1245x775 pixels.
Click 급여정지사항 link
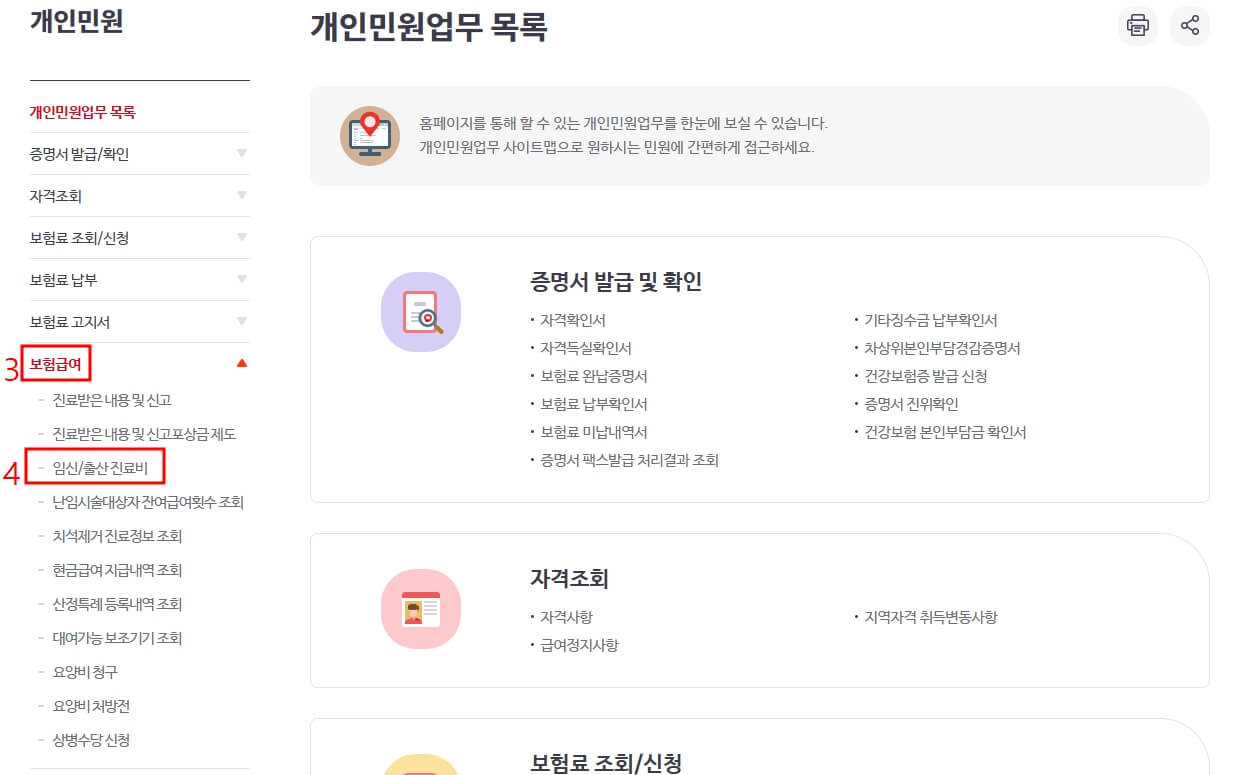click(579, 645)
